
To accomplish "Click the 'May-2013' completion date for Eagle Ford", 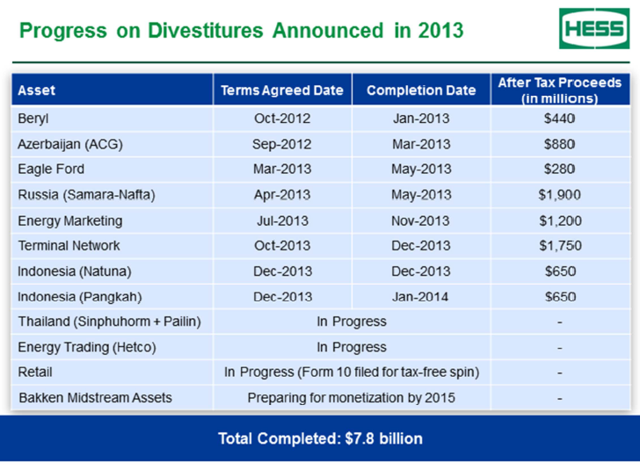I will point(421,169).
